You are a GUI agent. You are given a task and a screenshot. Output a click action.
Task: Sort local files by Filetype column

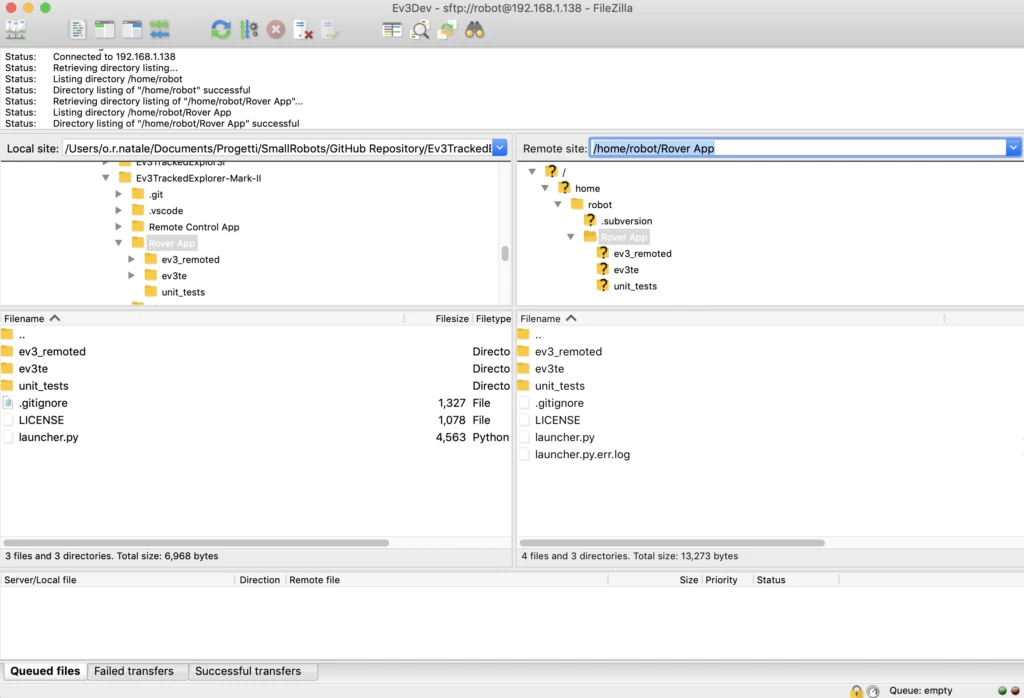pyautogui.click(x=493, y=319)
